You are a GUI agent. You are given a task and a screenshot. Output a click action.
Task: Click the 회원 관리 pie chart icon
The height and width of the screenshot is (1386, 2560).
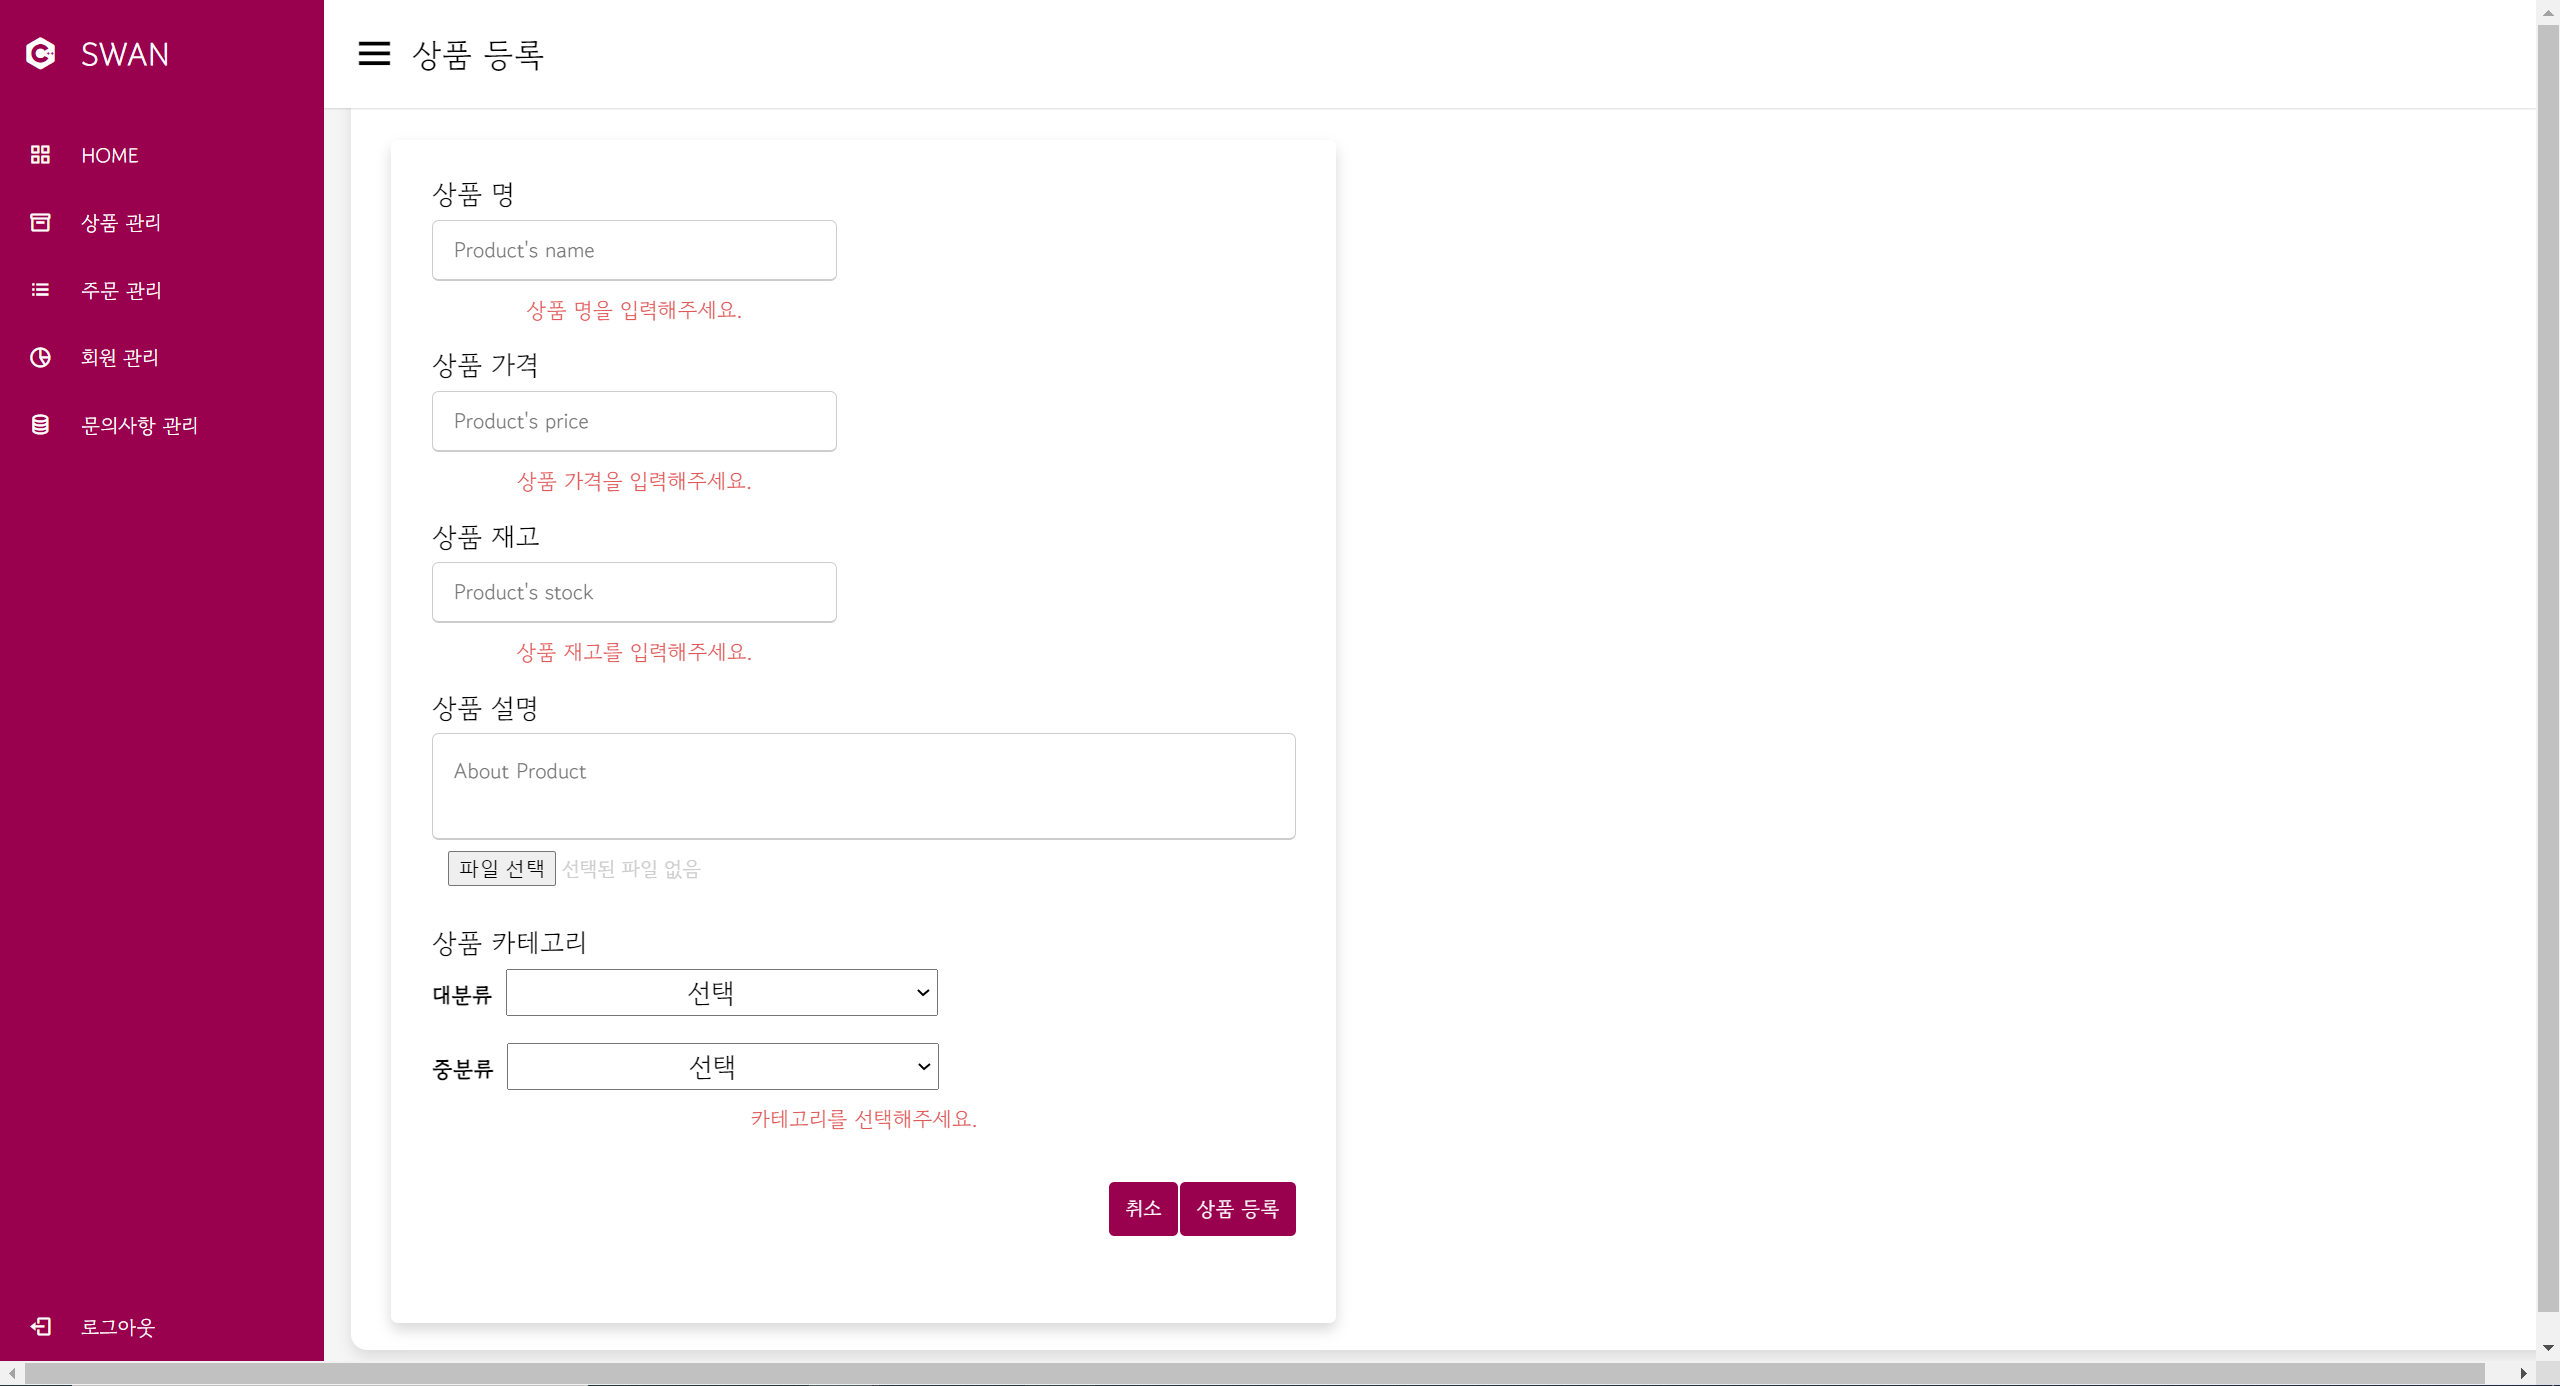[40, 357]
